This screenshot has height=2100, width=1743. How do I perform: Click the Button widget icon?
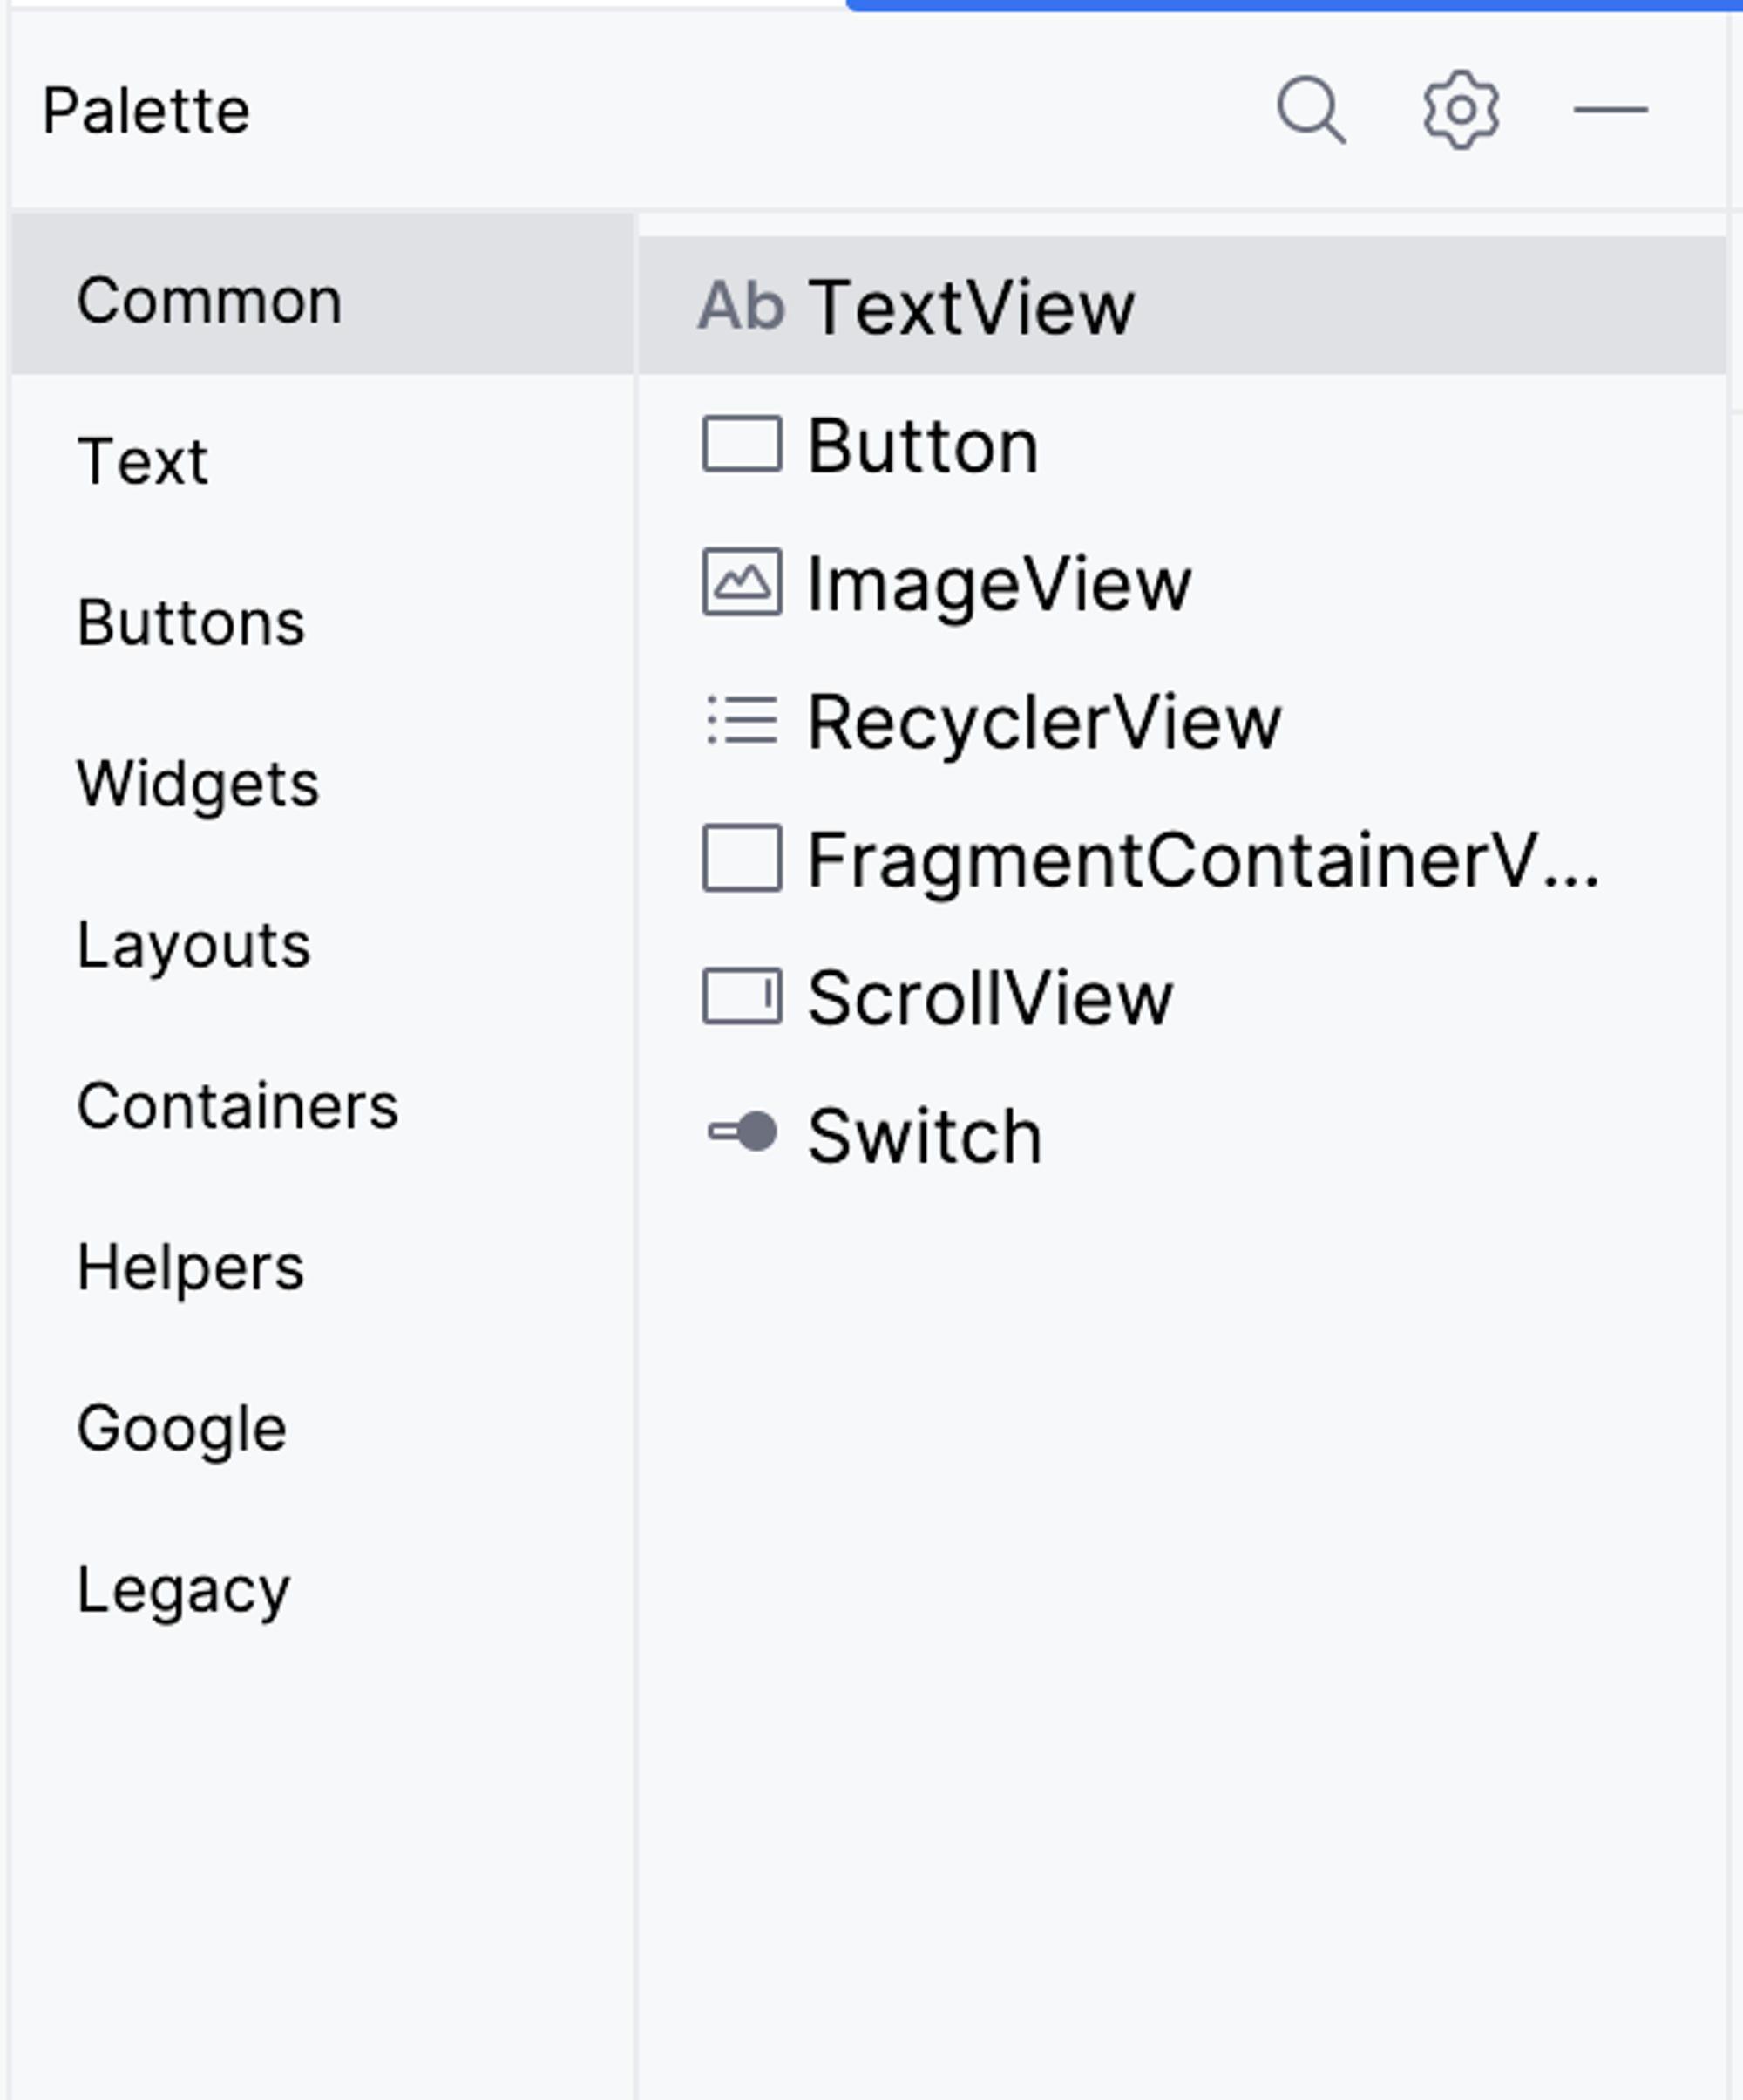click(x=742, y=444)
